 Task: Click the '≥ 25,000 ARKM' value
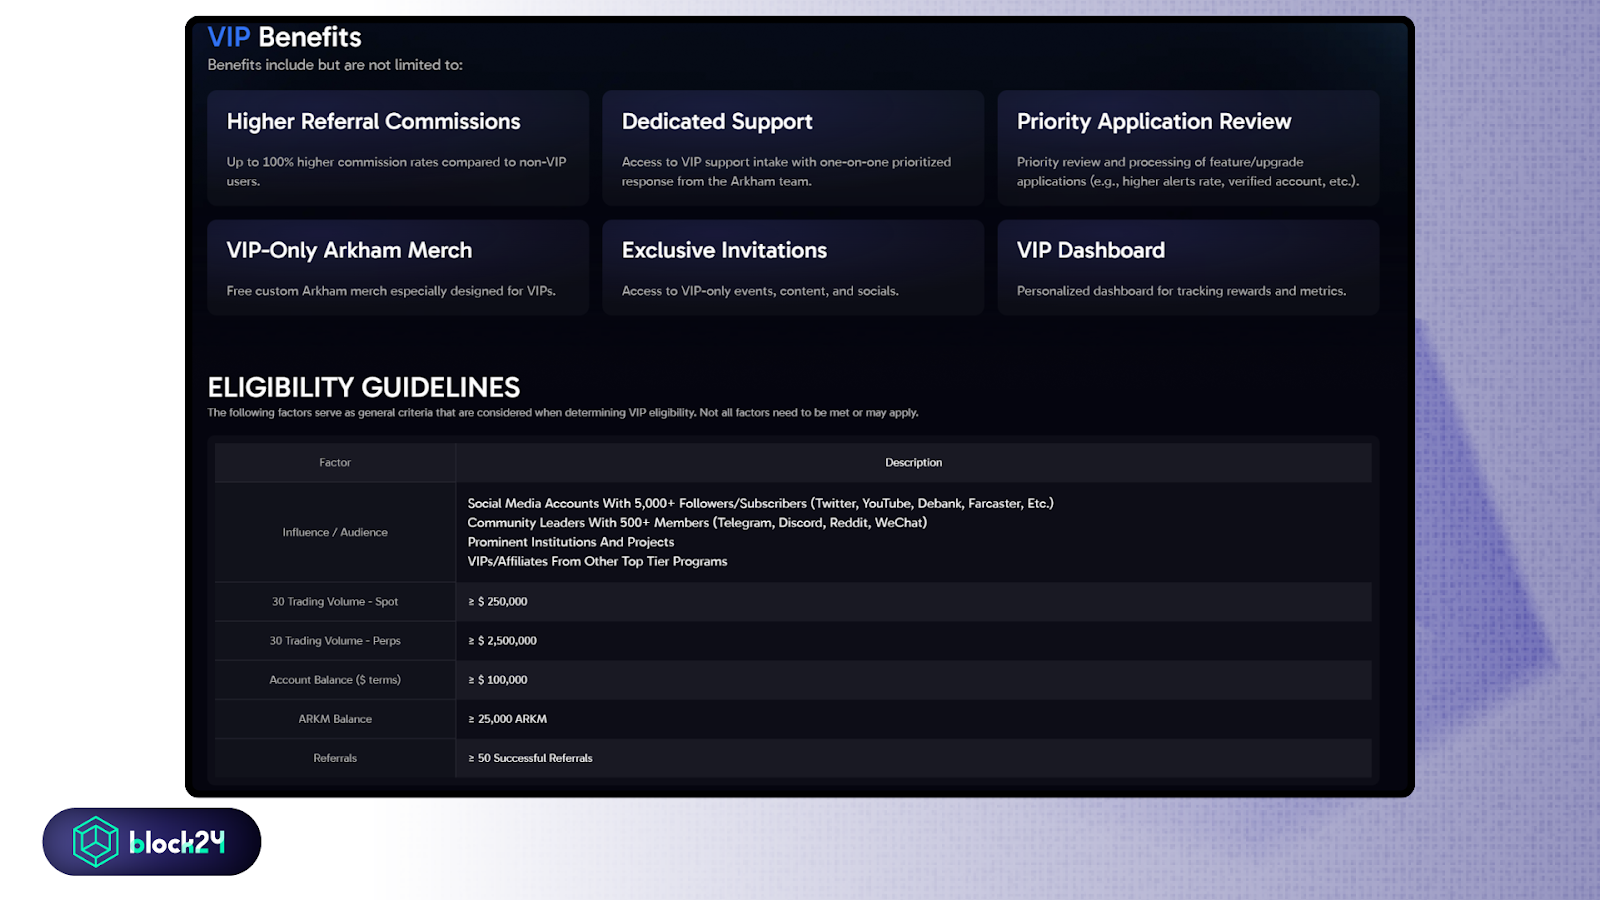click(x=507, y=719)
